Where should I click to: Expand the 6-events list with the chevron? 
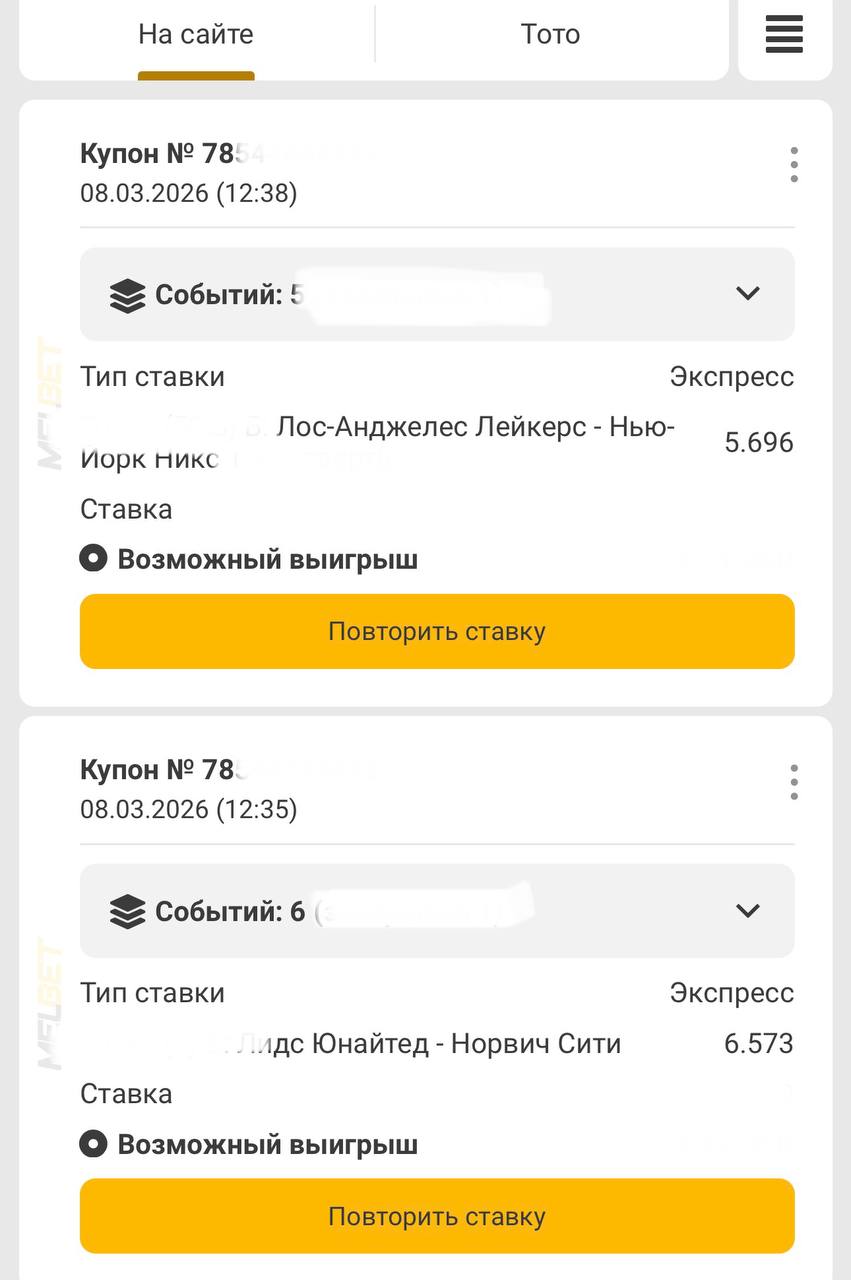point(747,910)
